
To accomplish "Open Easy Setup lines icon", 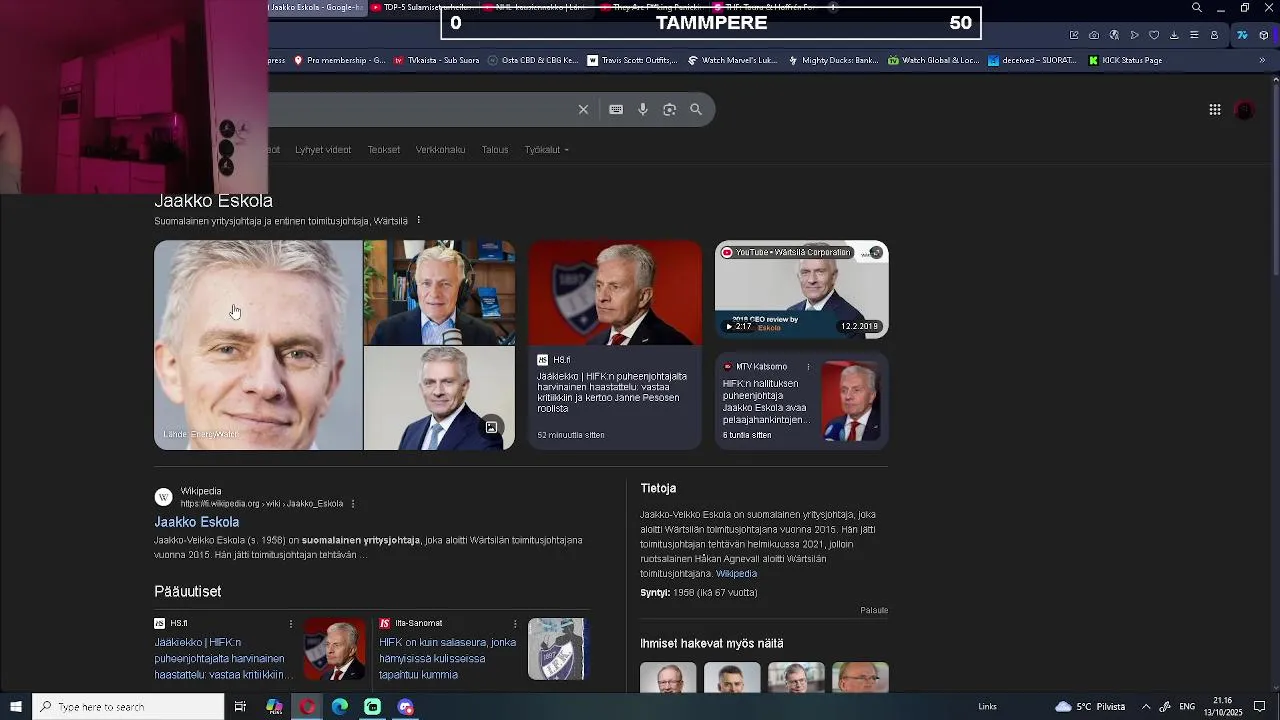I will 1194,35.
